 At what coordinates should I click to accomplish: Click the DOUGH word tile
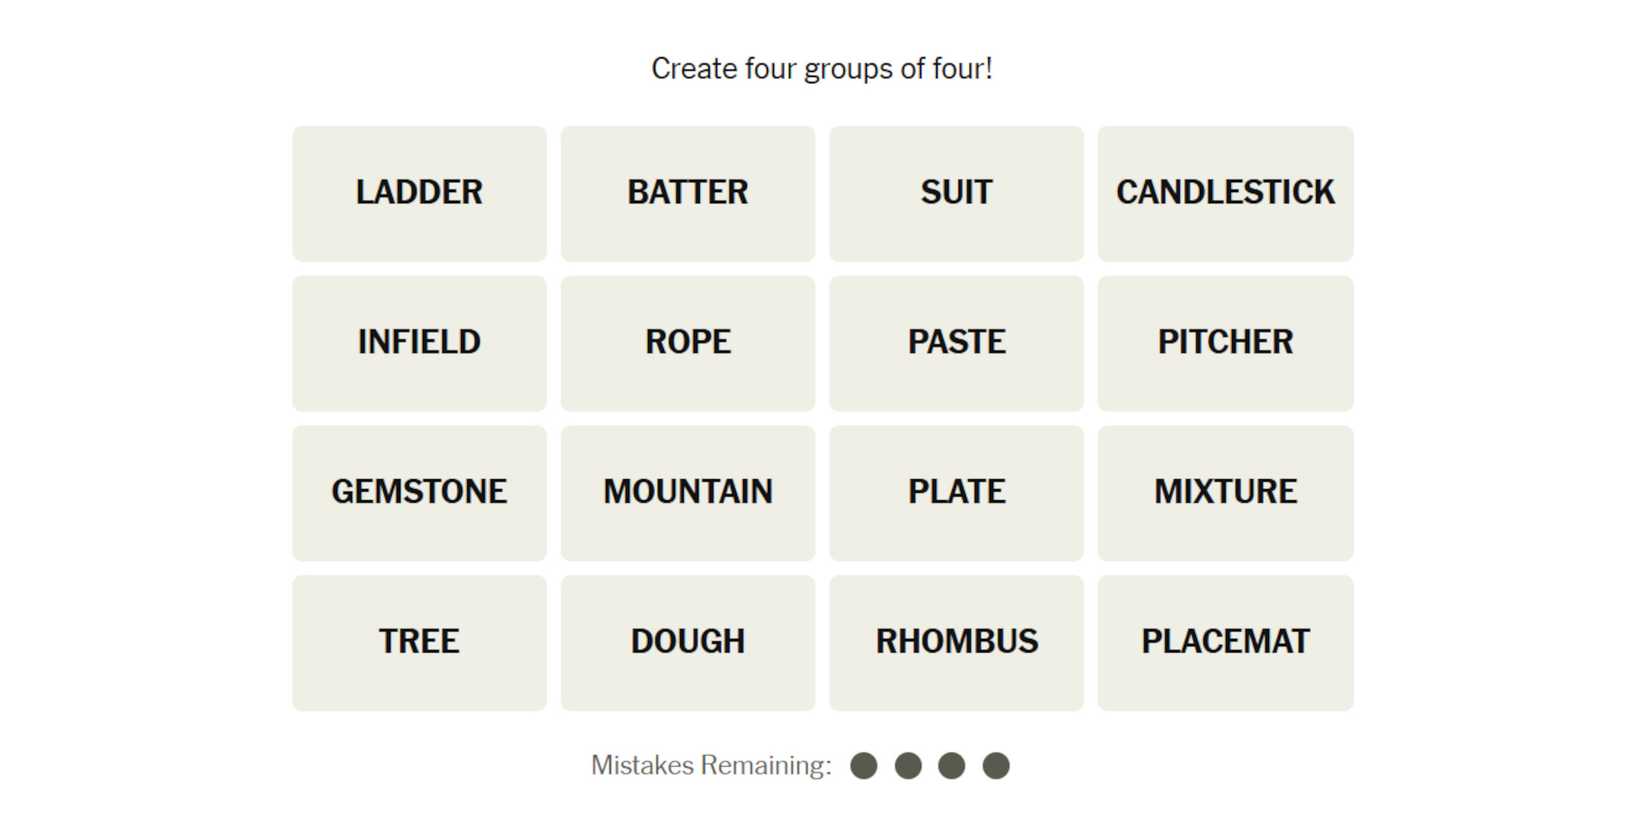coord(688,642)
